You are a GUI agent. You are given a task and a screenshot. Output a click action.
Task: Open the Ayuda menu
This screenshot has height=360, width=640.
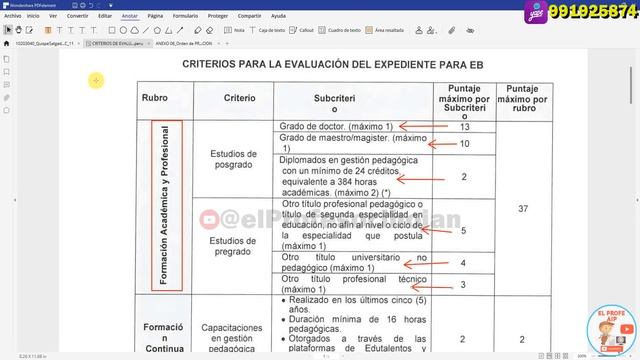point(278,16)
